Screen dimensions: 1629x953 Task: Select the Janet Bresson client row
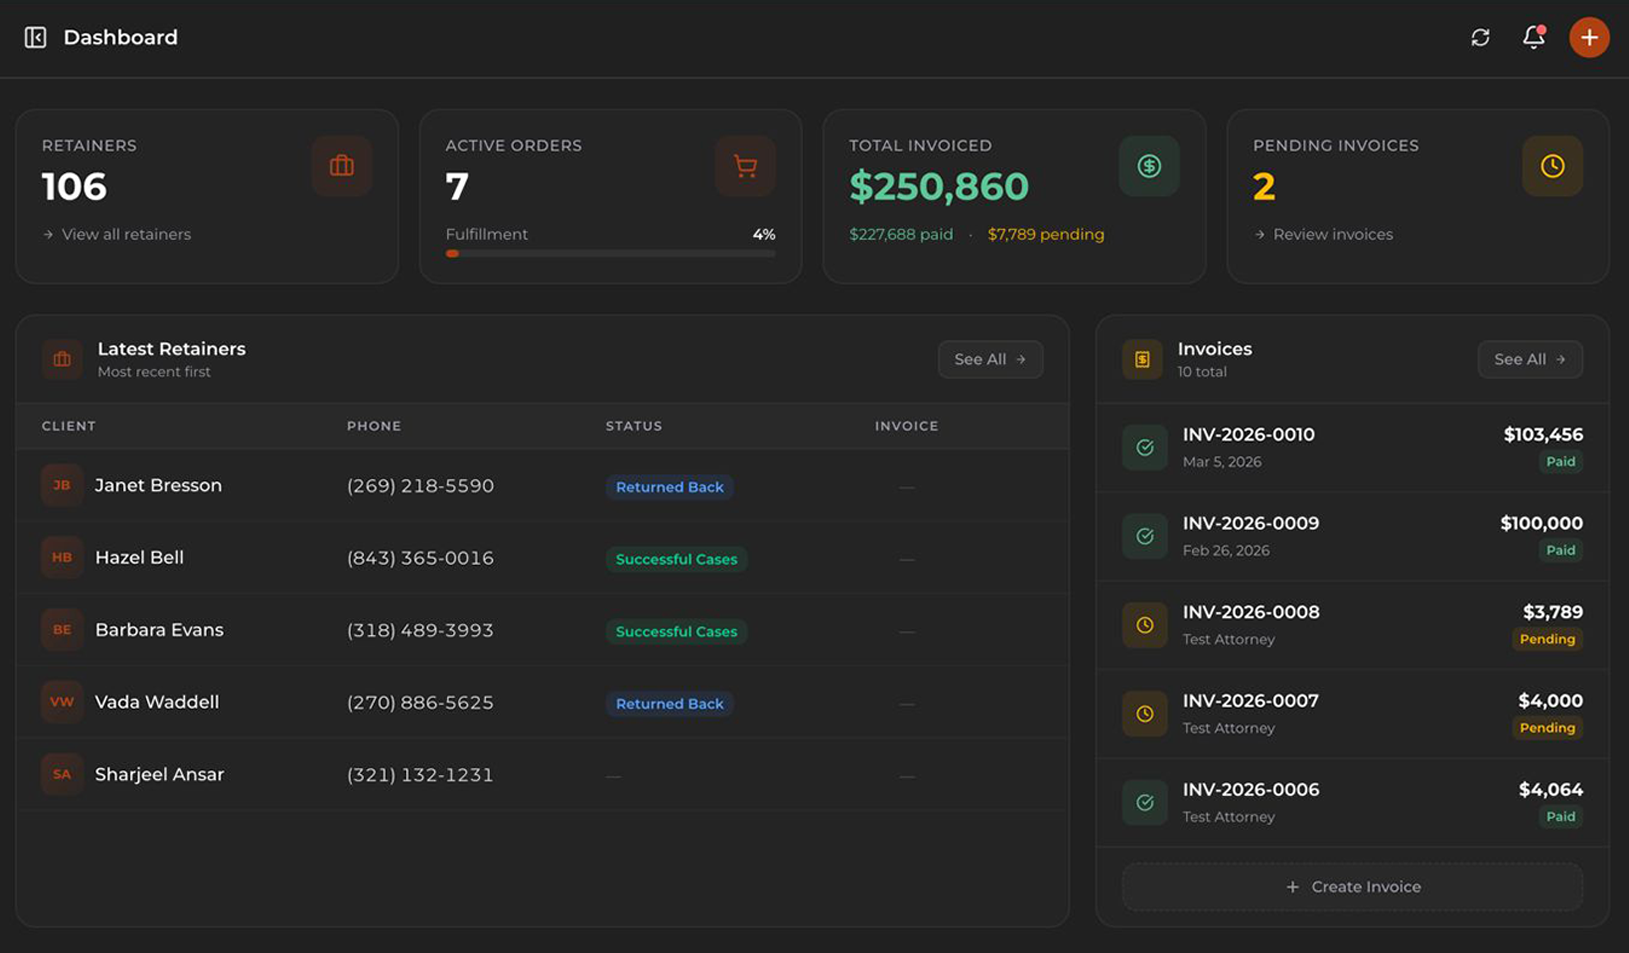click(x=158, y=486)
